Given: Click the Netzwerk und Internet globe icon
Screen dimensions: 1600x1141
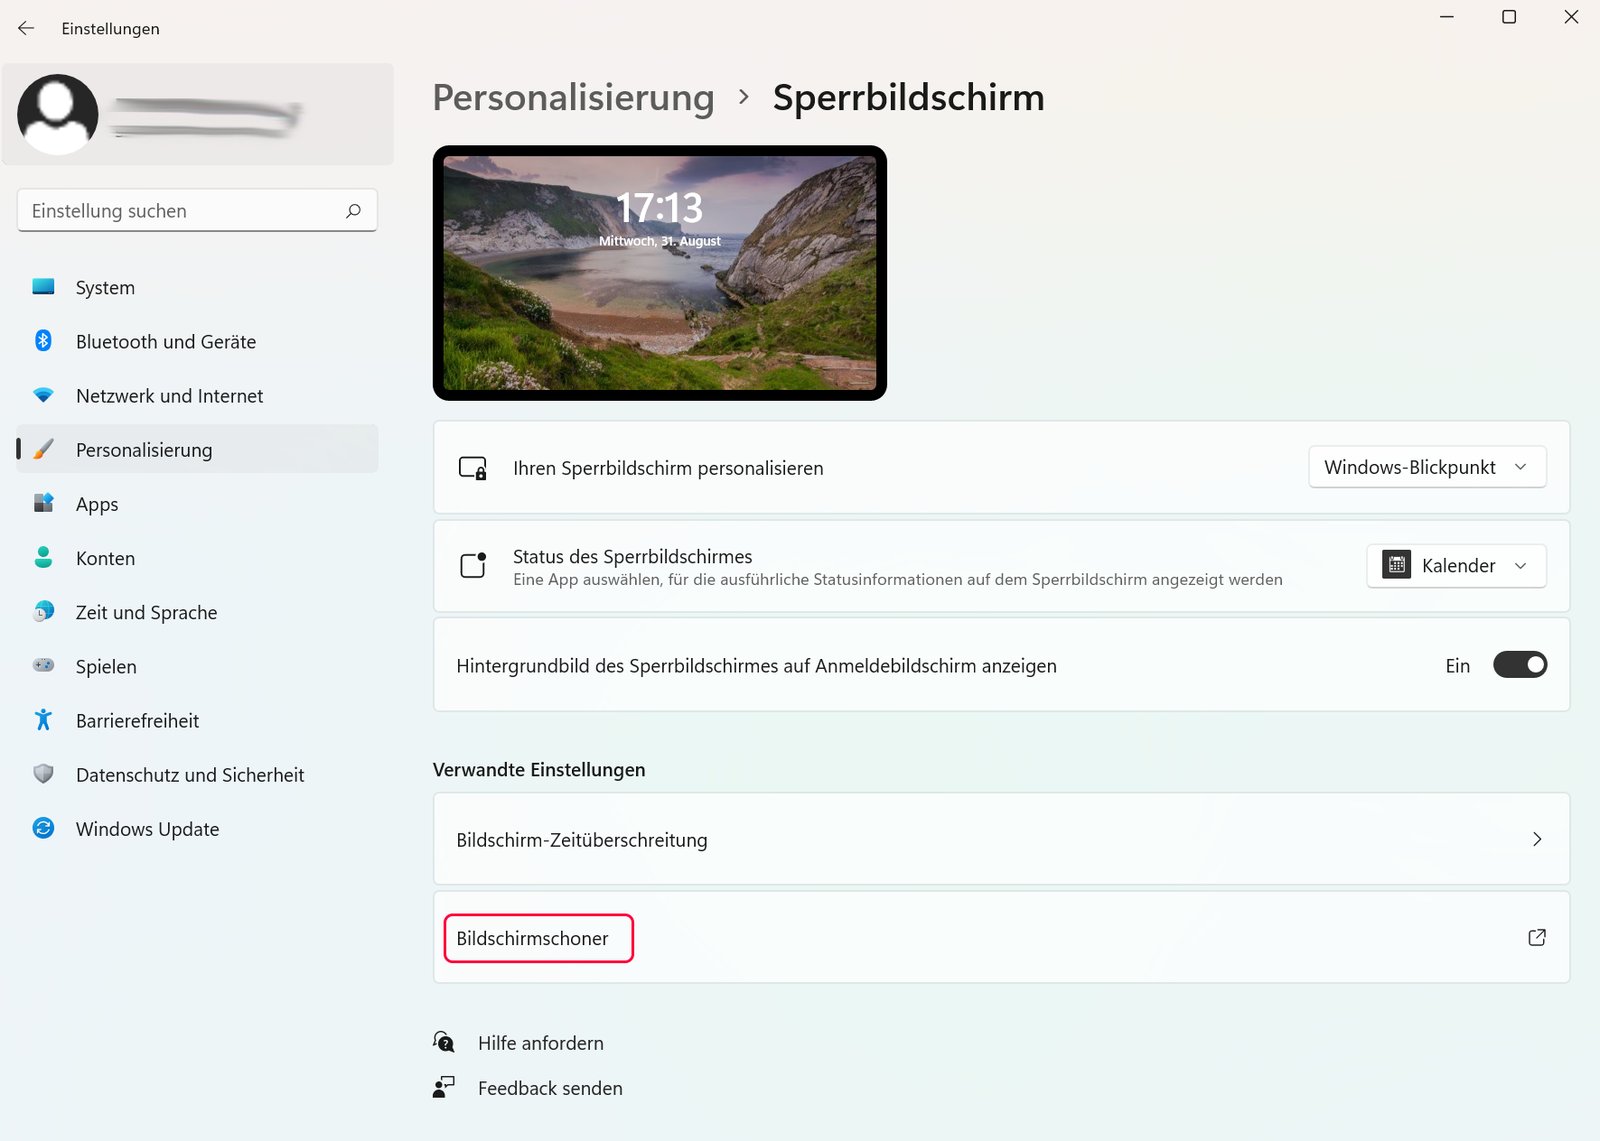Looking at the screenshot, I should (x=43, y=395).
